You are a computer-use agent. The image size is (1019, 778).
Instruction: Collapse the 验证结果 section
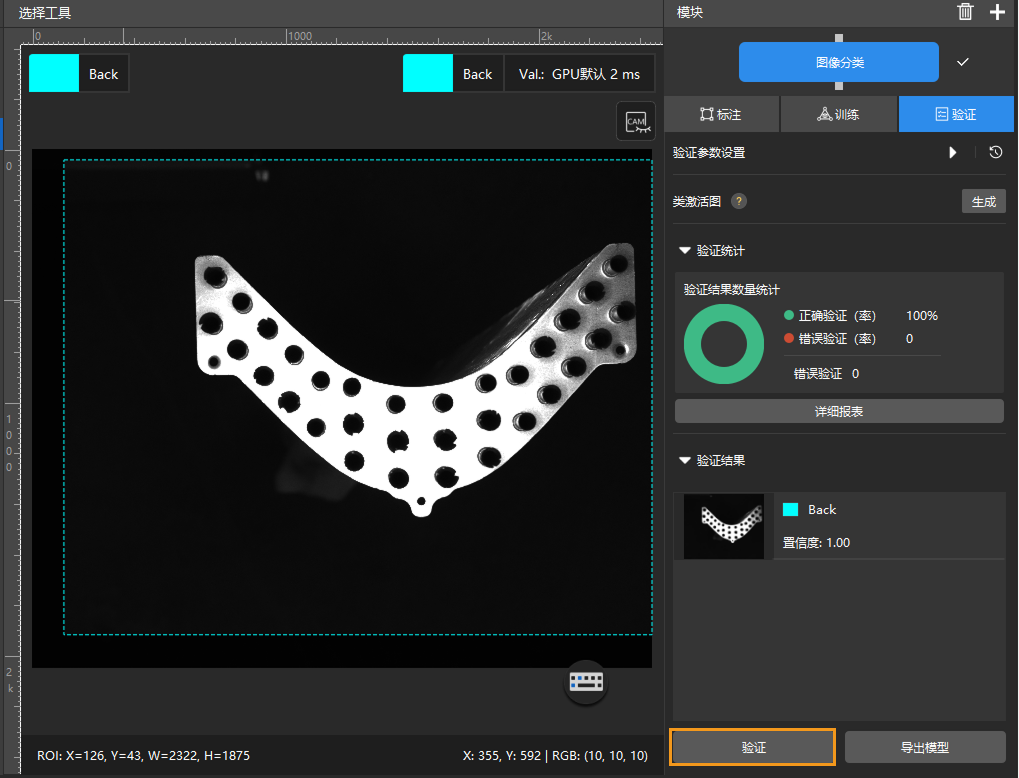pyautogui.click(x=684, y=460)
